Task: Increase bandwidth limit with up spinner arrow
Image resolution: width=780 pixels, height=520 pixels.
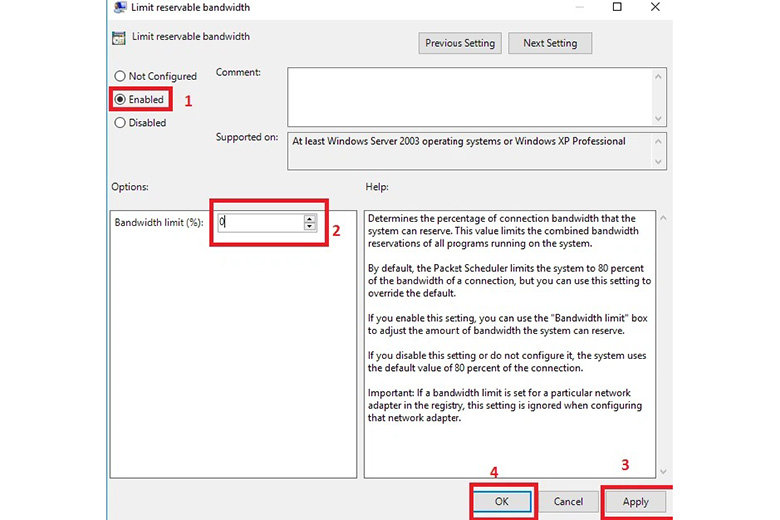Action: click(x=310, y=219)
